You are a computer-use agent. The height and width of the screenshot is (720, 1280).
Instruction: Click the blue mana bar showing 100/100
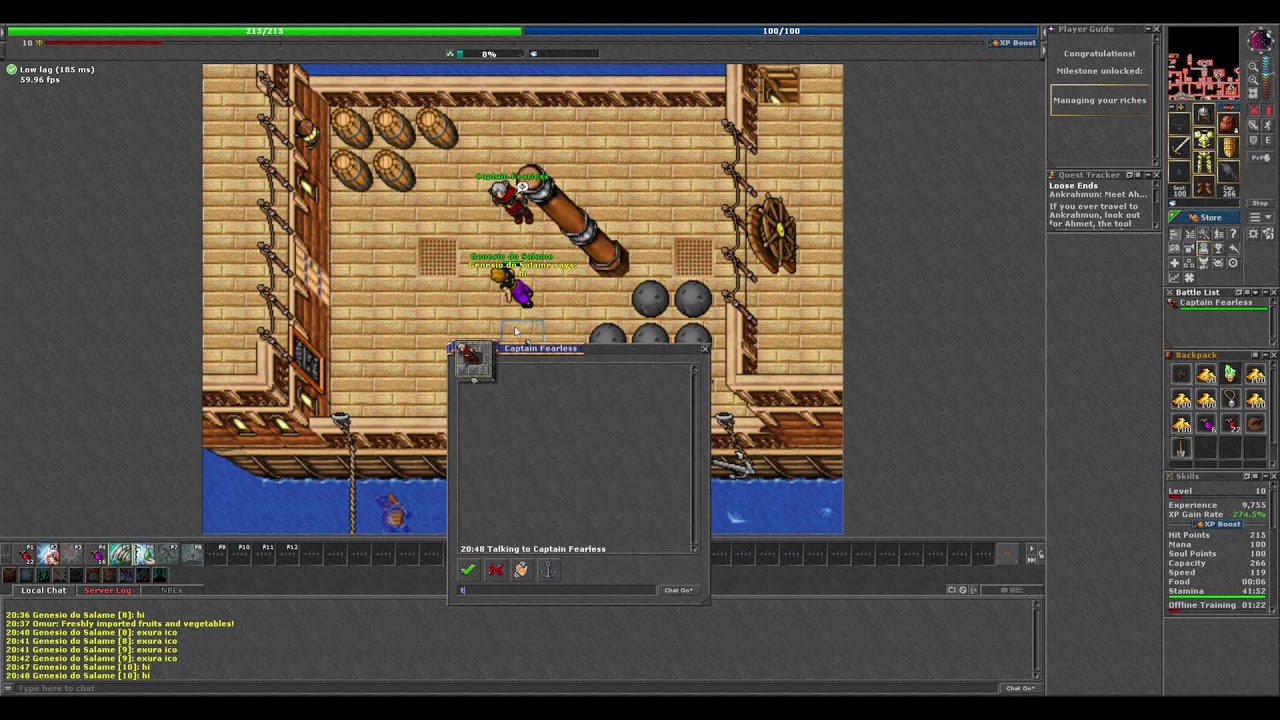click(x=781, y=31)
